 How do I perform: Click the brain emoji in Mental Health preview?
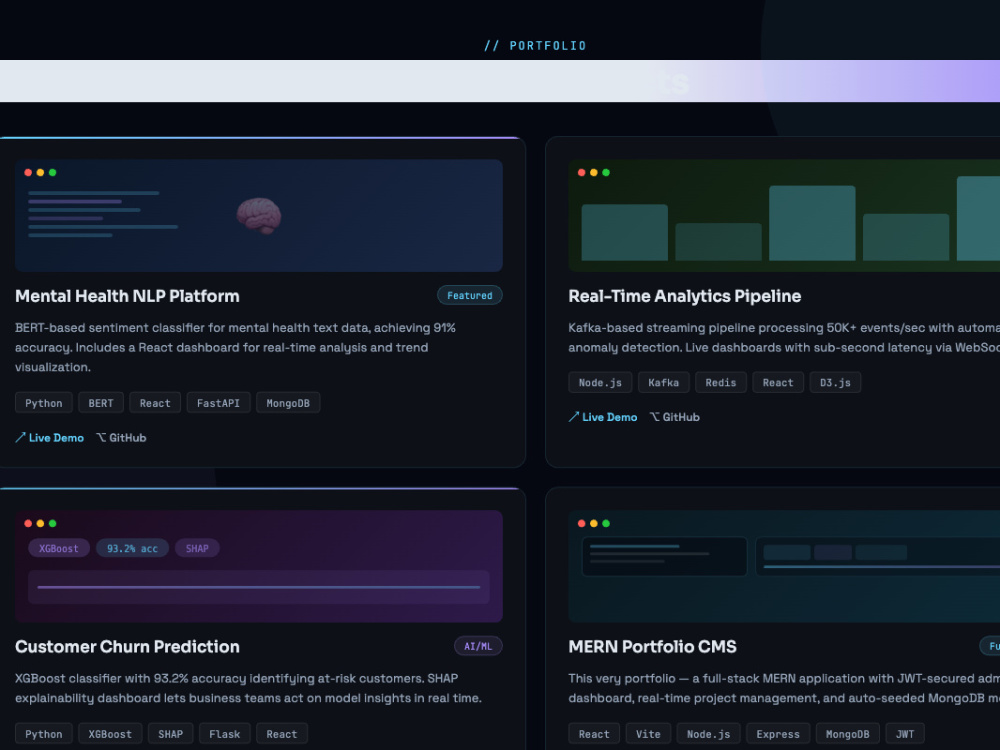[259, 216]
